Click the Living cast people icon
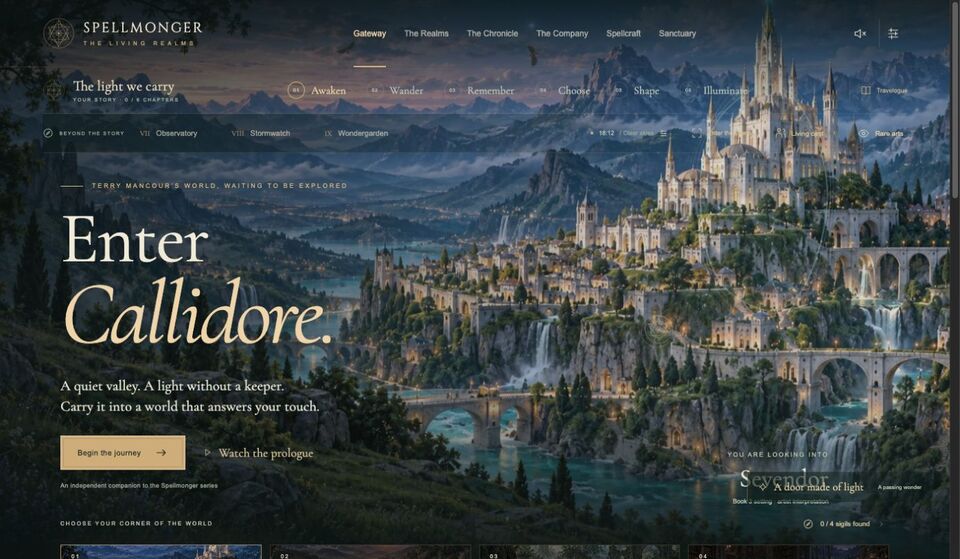 781,133
